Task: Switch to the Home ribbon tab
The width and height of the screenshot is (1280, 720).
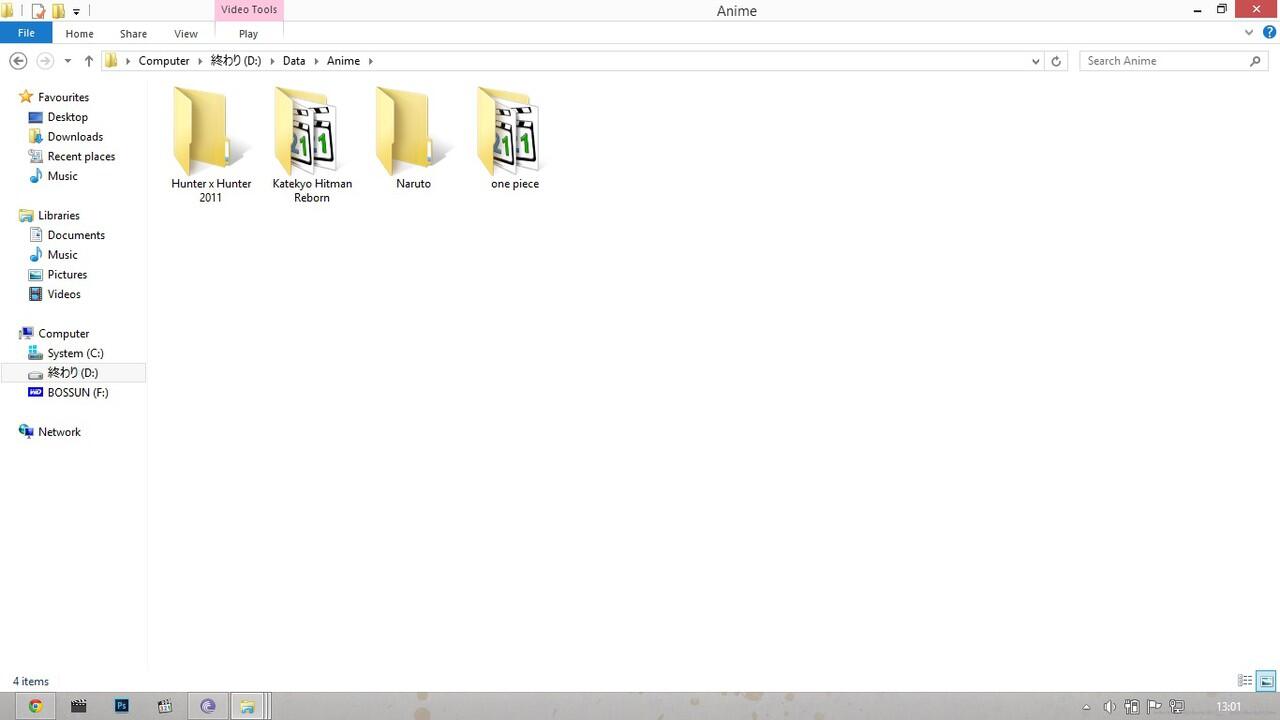Action: tap(79, 33)
